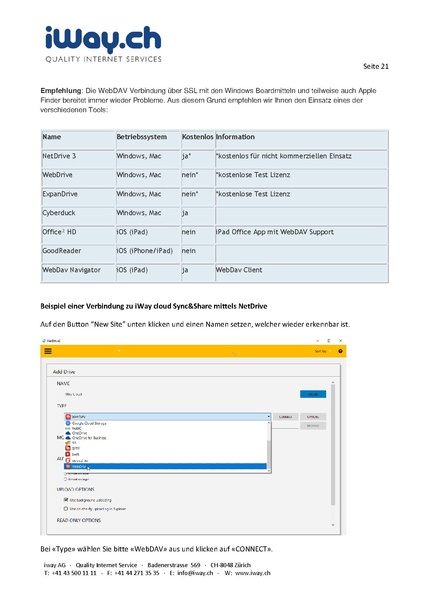This screenshot has height=600, width=424.
Task: Open the Sort by dropdown
Action: (321, 351)
